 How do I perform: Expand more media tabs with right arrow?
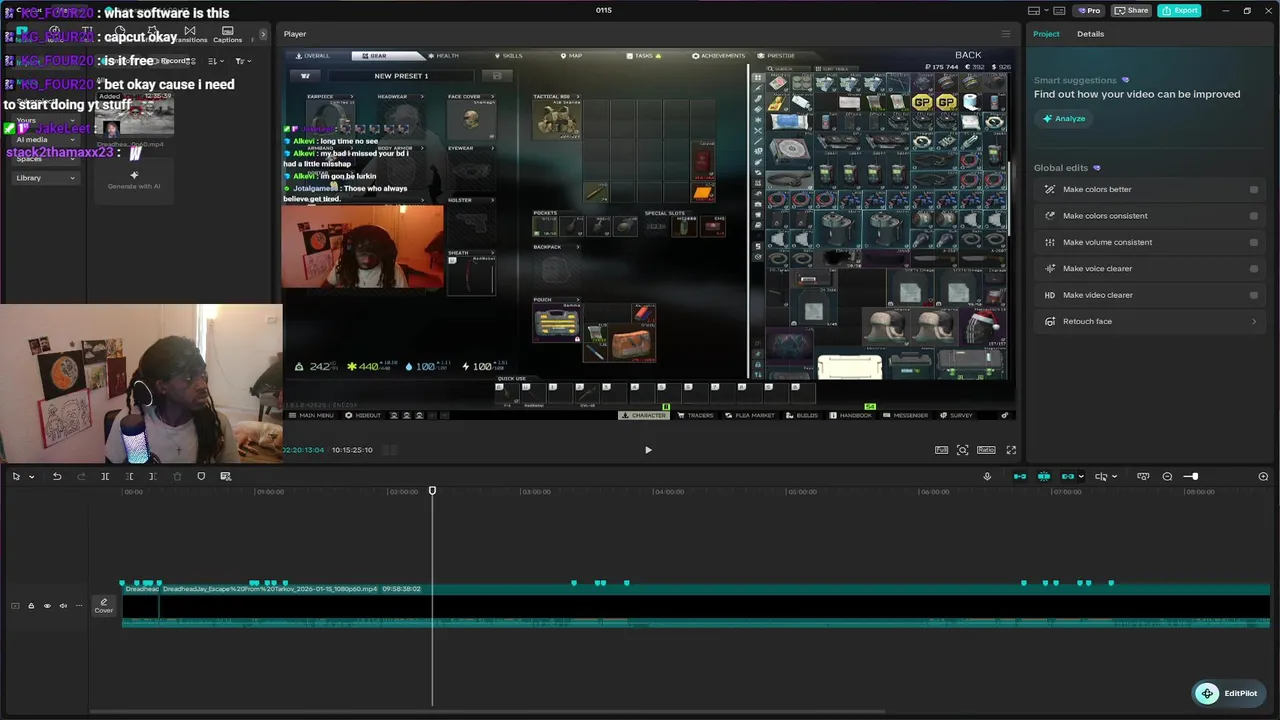pyautogui.click(x=263, y=35)
